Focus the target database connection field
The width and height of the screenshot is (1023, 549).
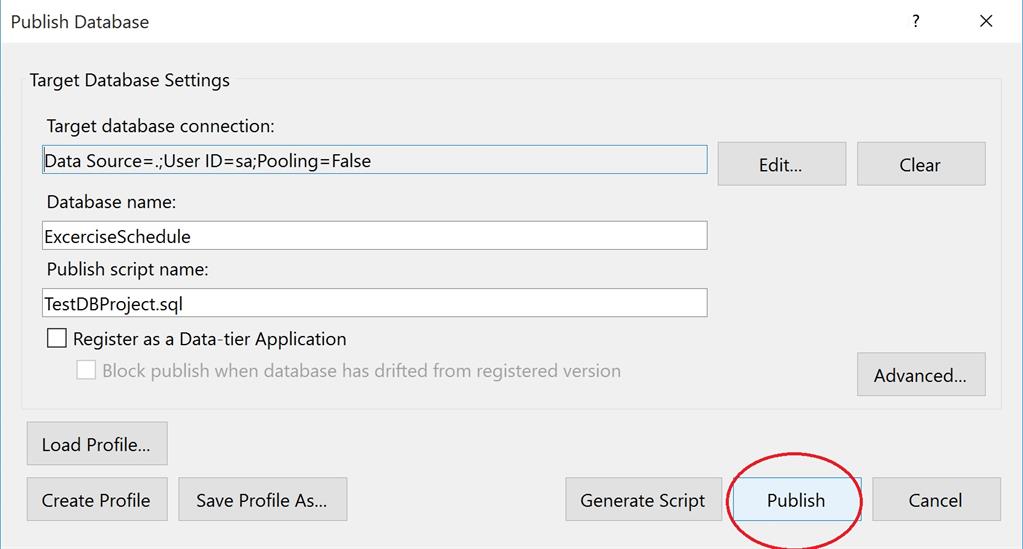pos(374,160)
